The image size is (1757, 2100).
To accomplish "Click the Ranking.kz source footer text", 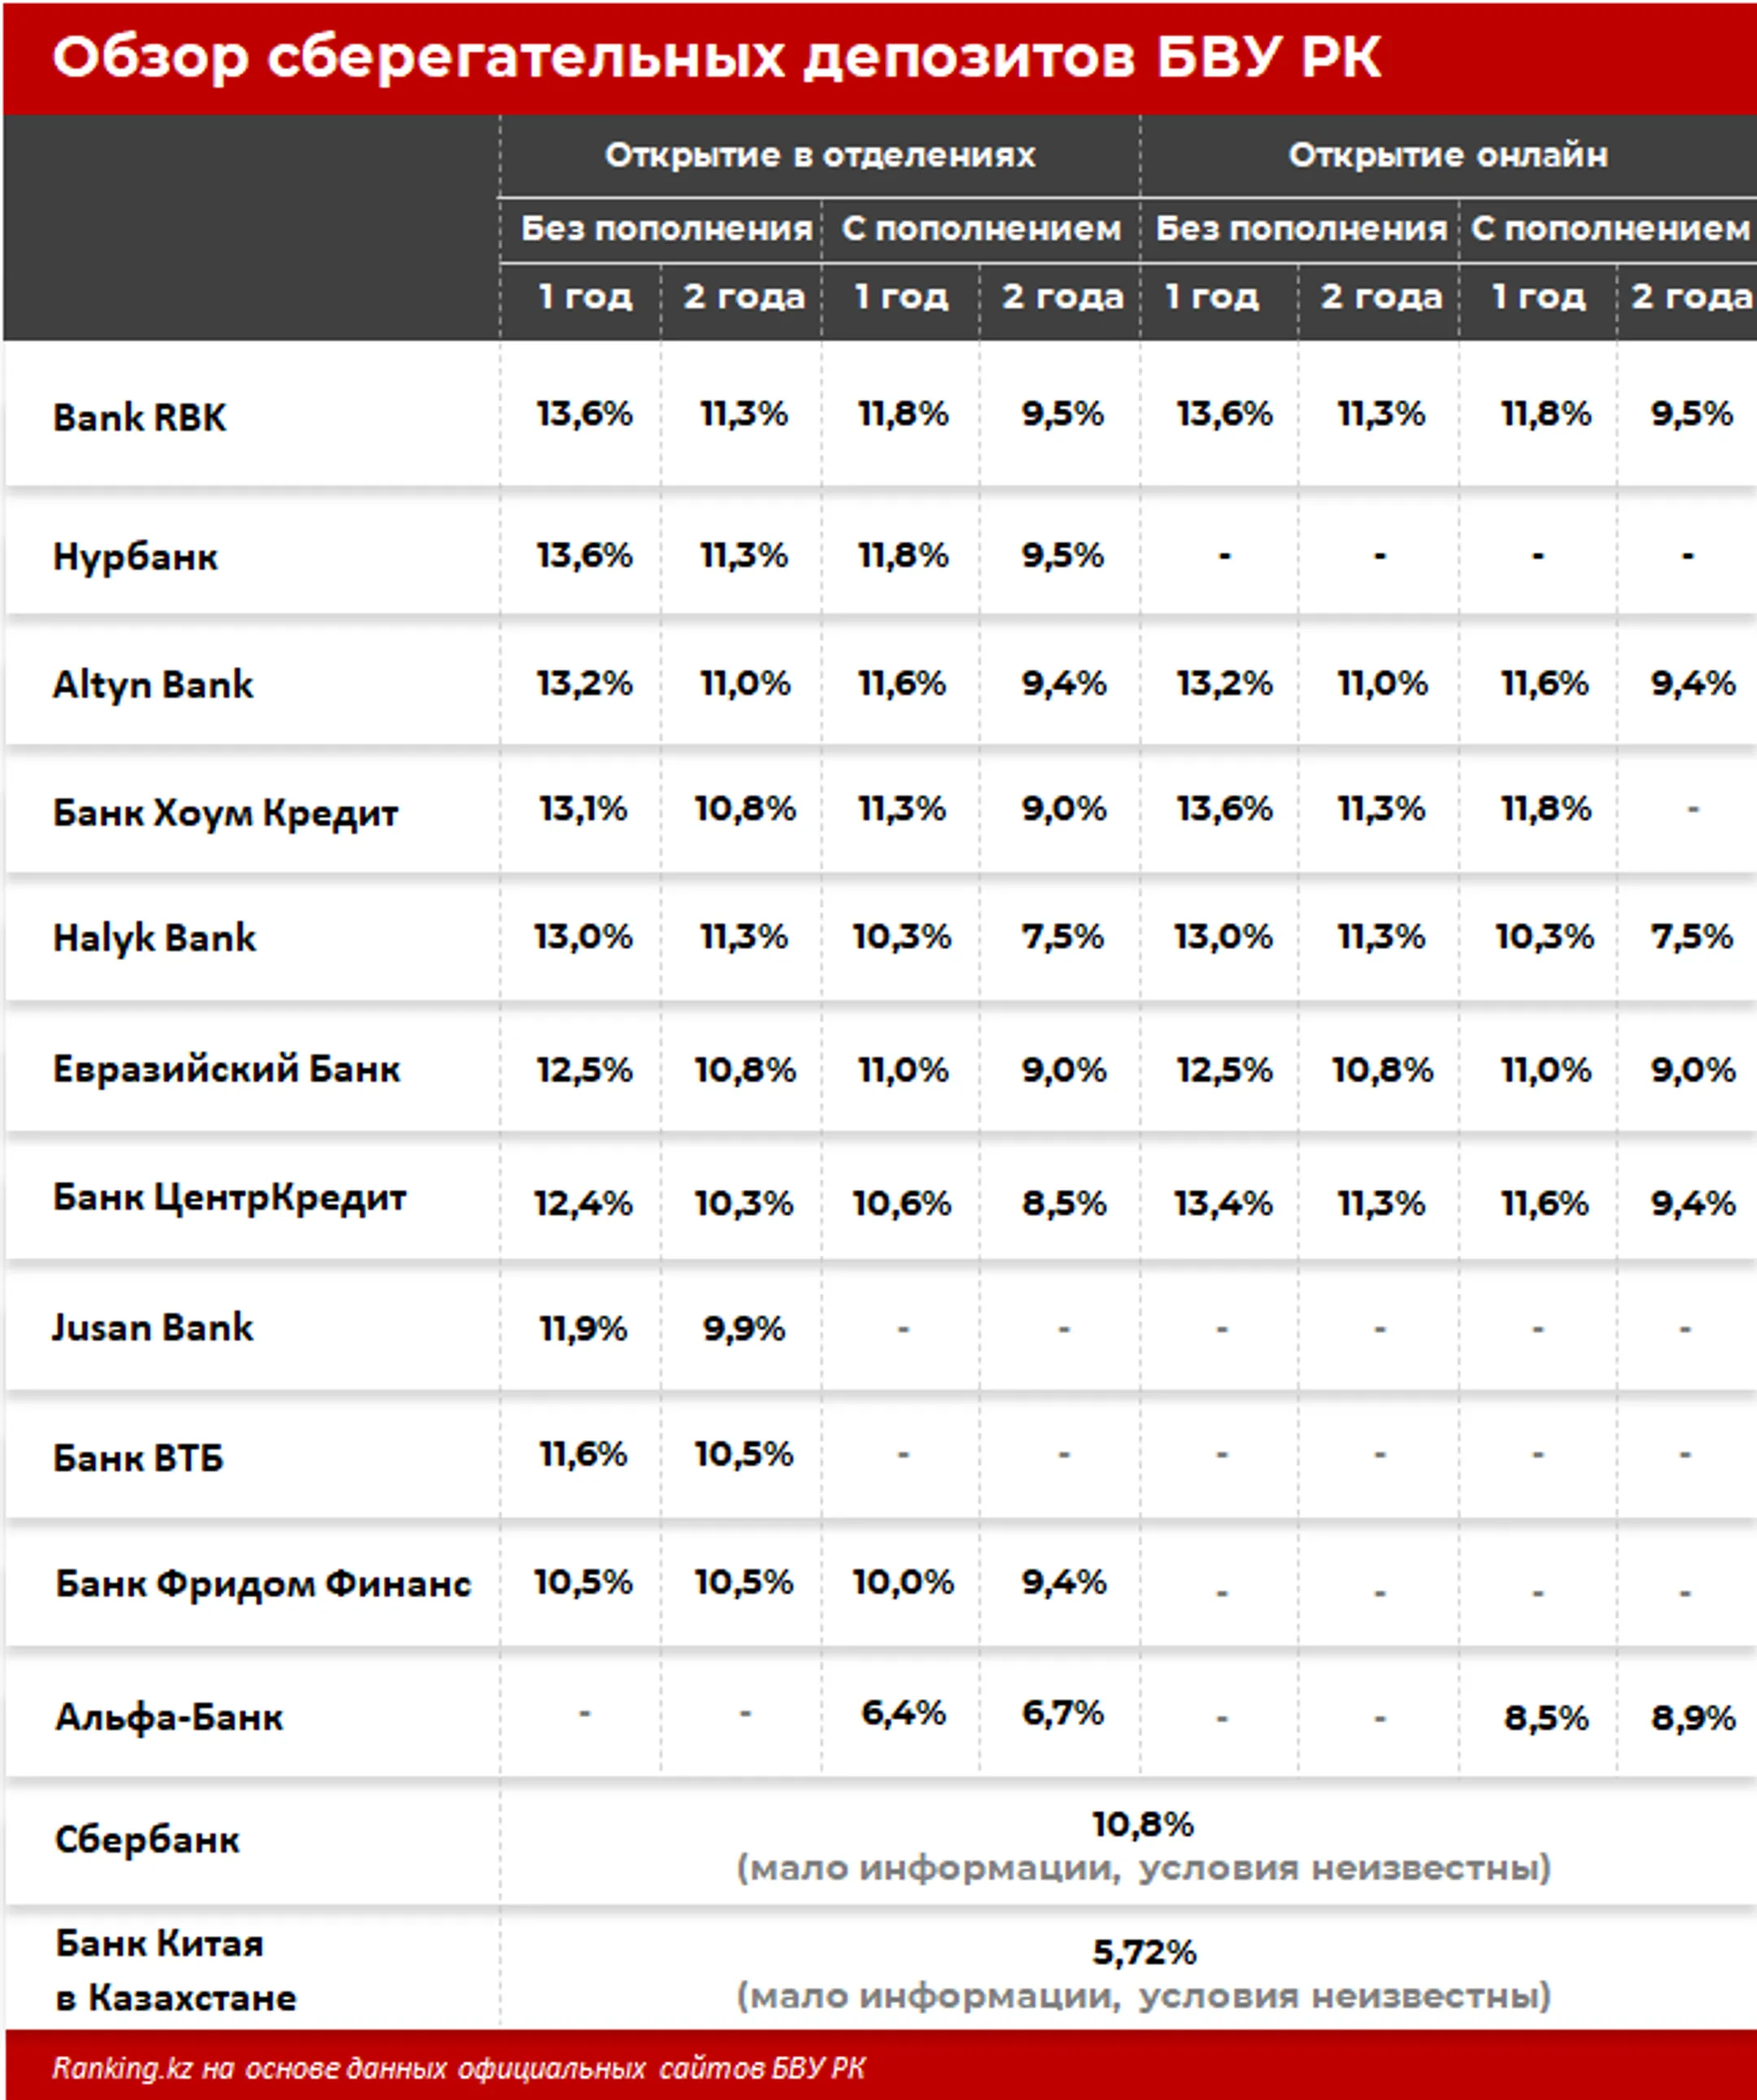I will point(459,2068).
